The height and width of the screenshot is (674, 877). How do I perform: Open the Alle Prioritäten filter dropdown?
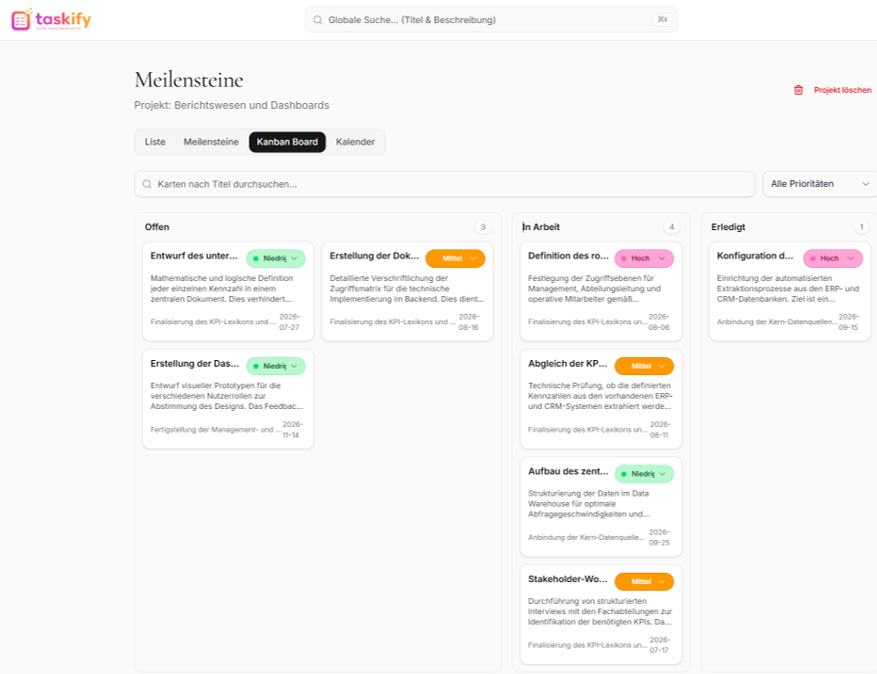coord(820,184)
